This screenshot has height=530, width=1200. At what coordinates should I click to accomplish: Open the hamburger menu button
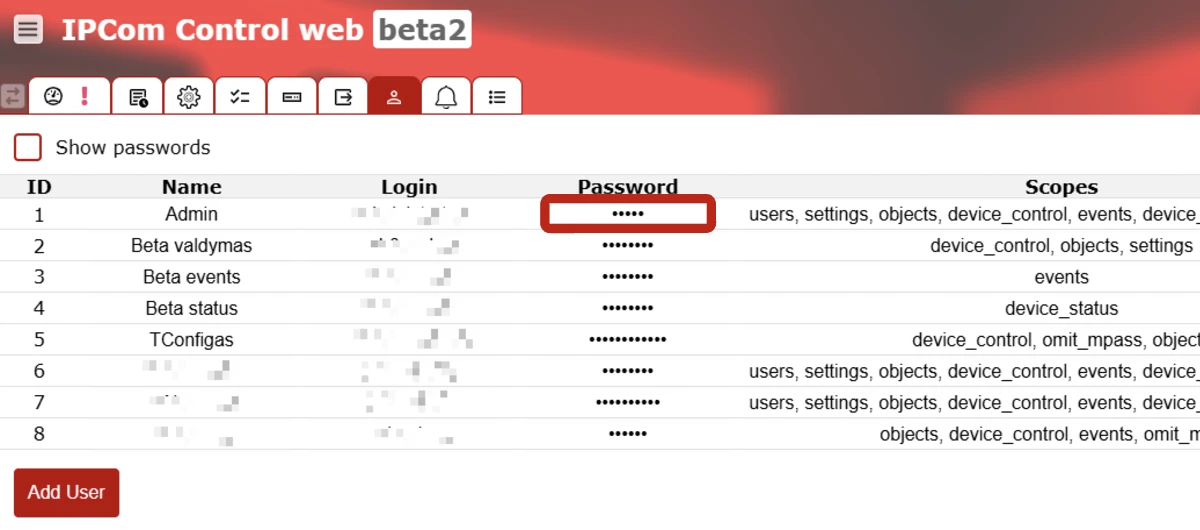click(x=28, y=29)
